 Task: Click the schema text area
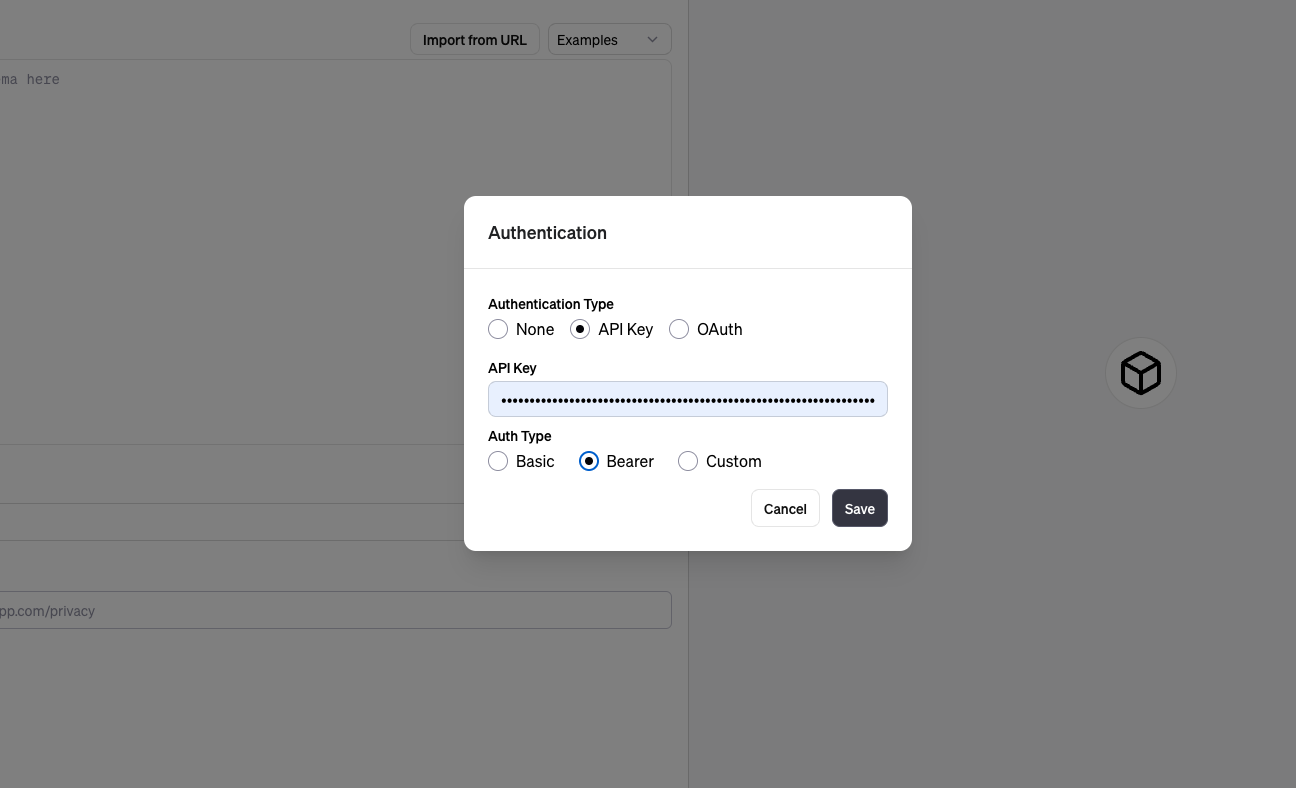click(336, 250)
